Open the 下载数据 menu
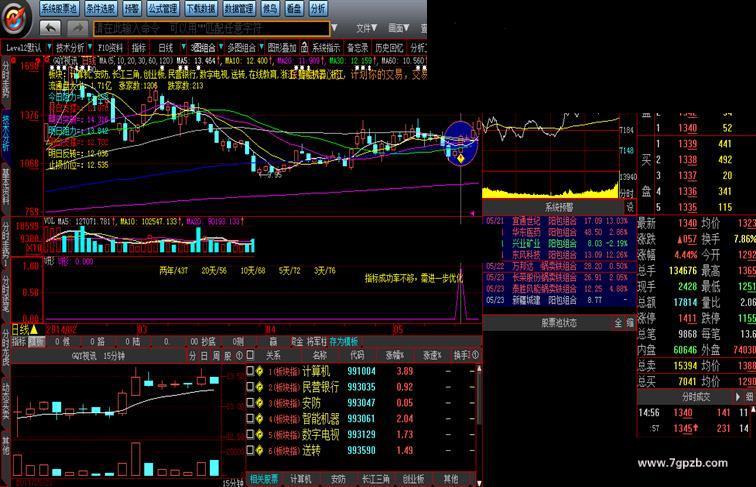 (201, 8)
